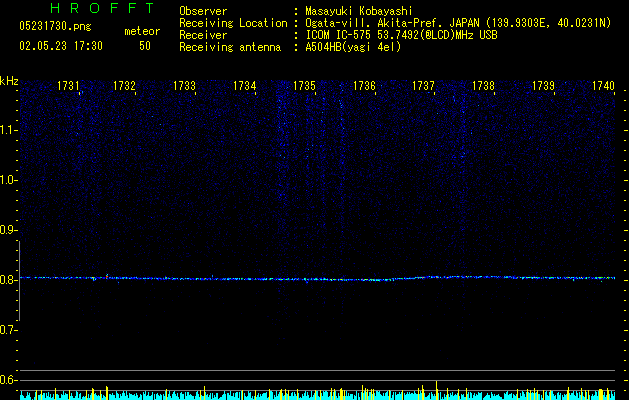Click the 1.0 frequency axis label
Viewport: 629px width, 400px height.
tap(8, 180)
